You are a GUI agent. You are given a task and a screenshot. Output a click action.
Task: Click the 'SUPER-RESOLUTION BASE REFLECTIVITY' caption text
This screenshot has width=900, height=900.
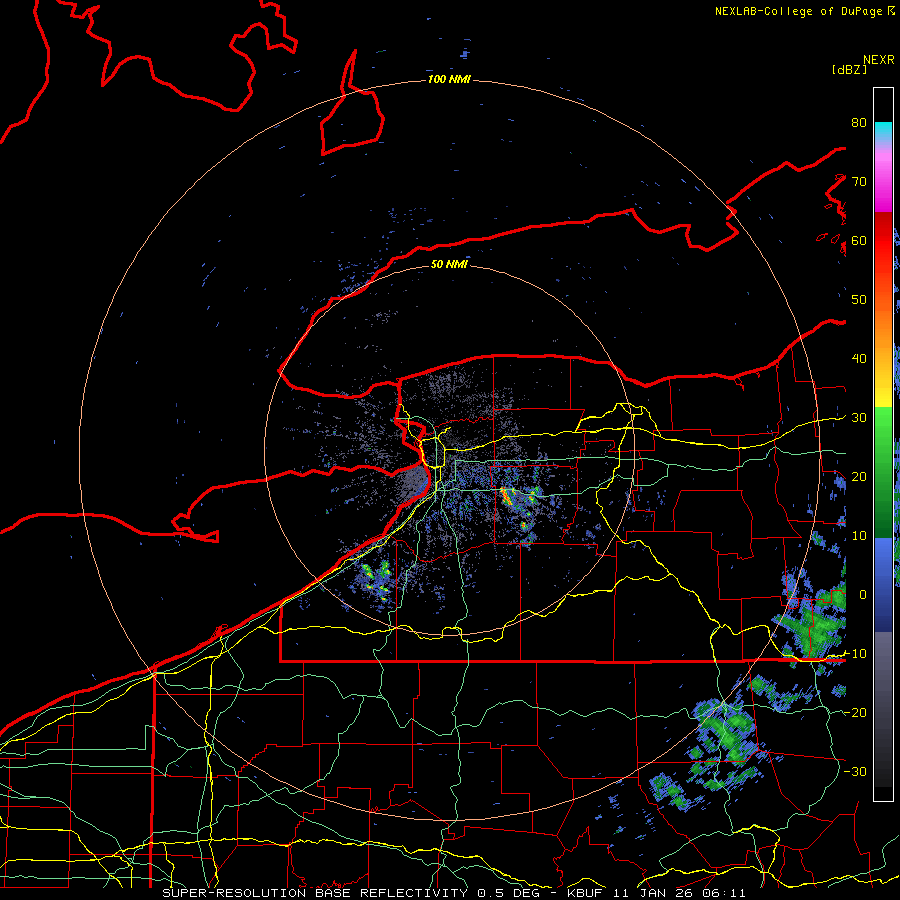point(315,893)
